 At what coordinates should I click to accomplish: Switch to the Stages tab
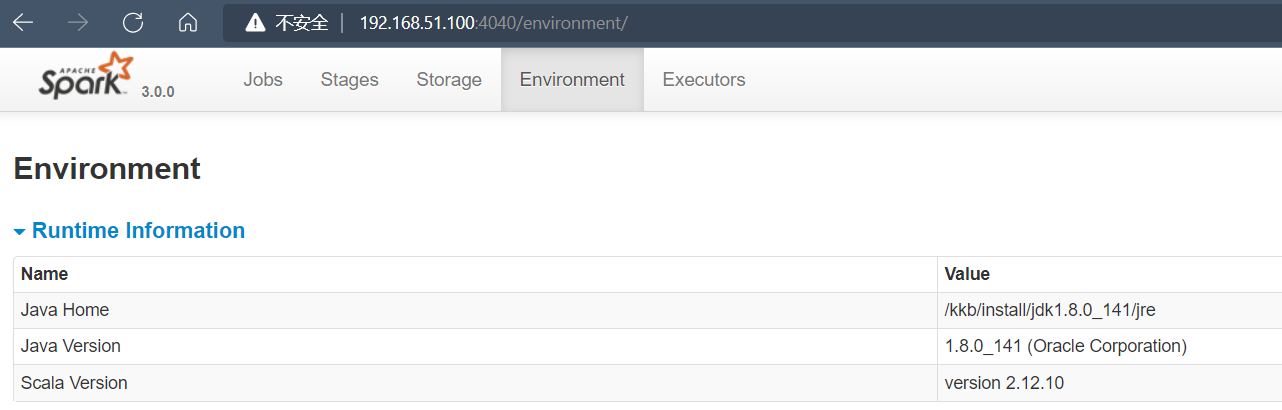point(349,80)
